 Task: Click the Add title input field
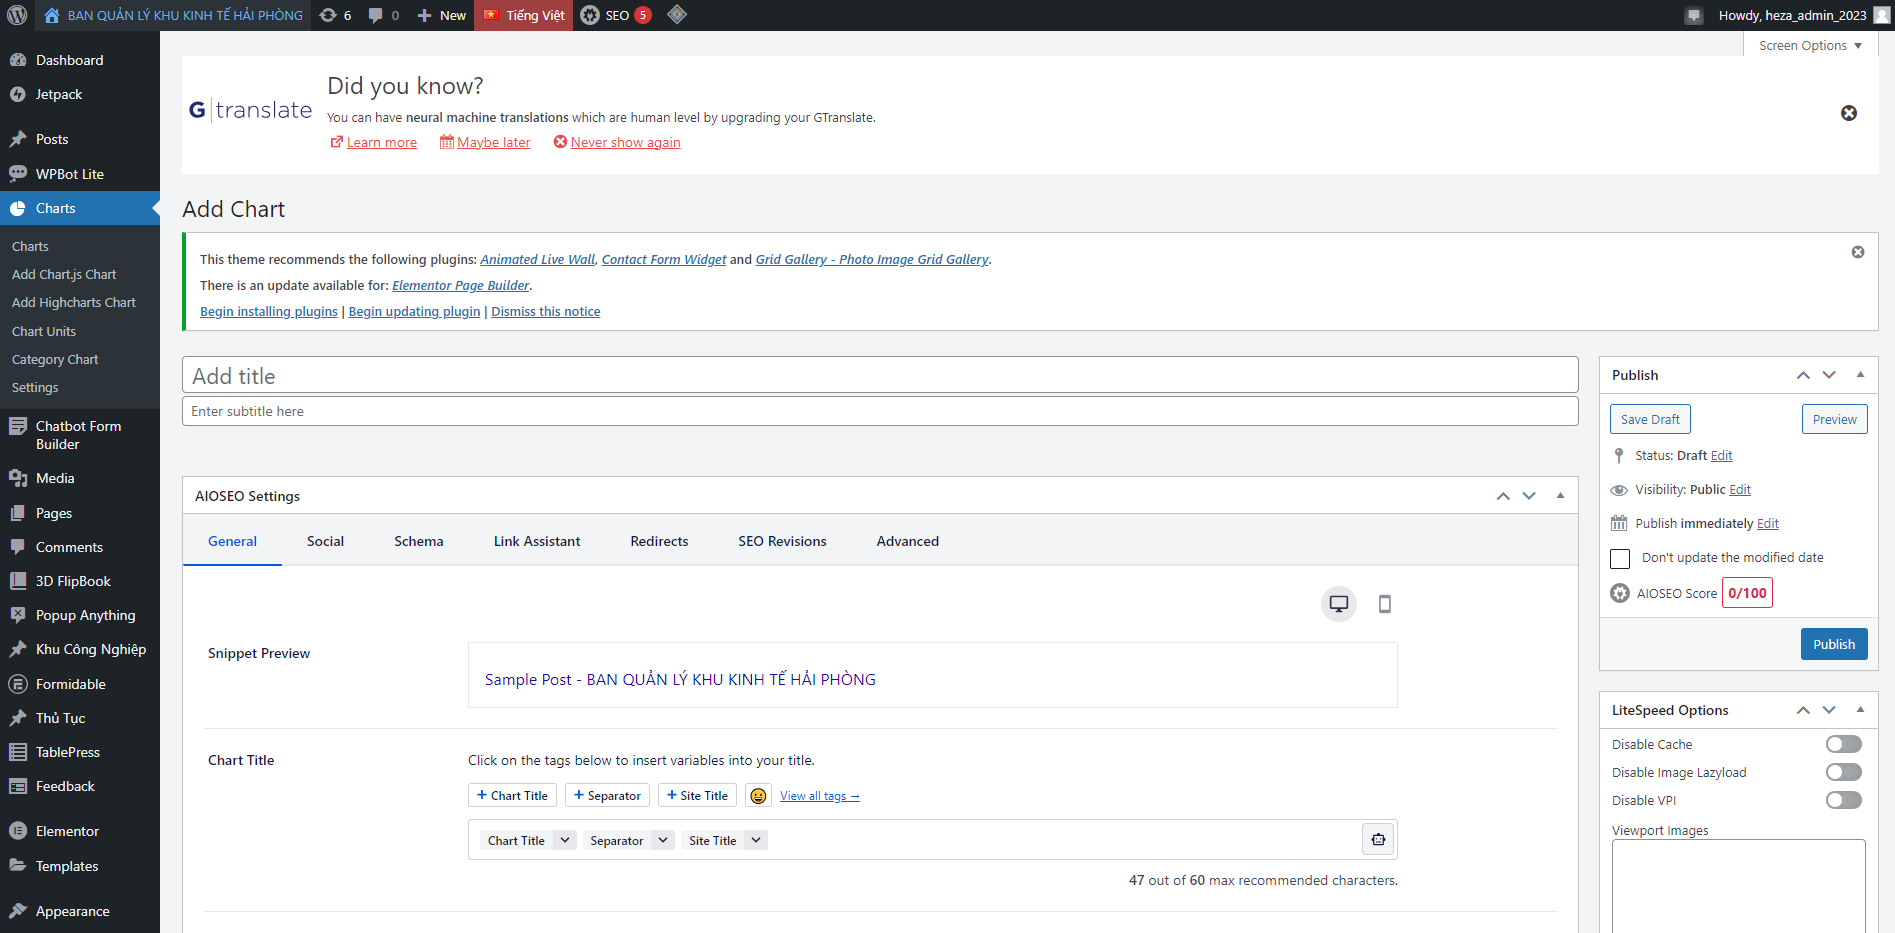tap(879, 376)
